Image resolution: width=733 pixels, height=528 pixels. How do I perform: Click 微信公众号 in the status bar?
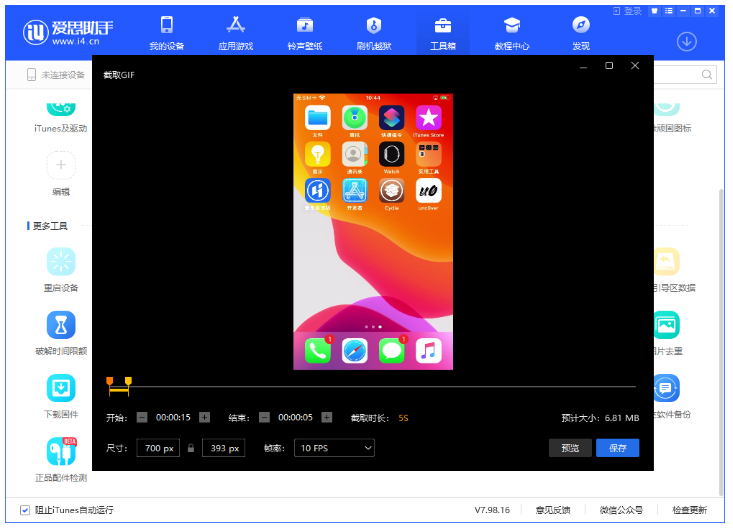coord(621,510)
